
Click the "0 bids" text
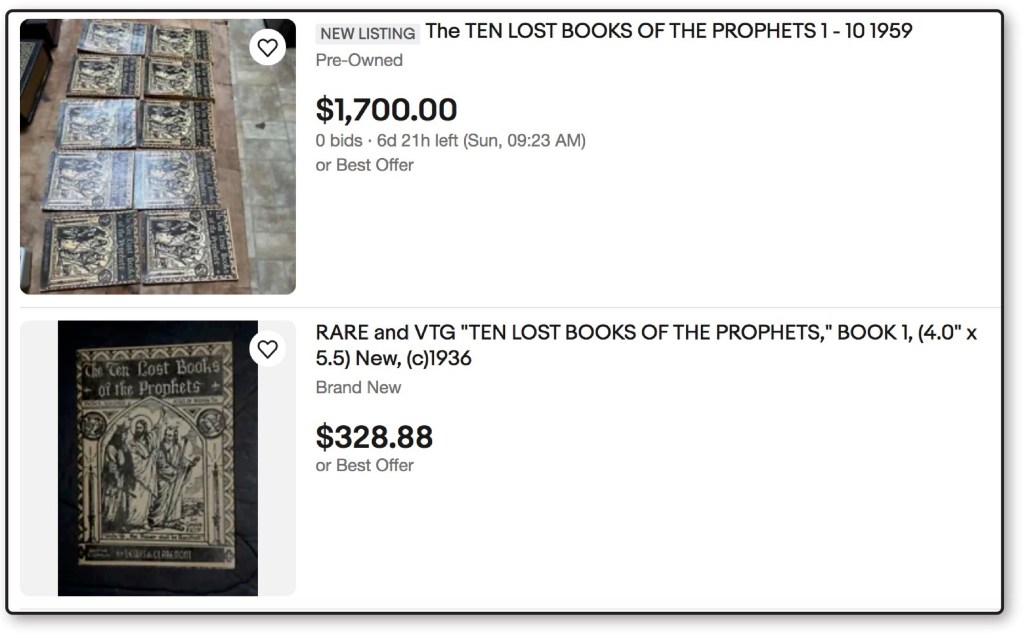click(x=339, y=140)
